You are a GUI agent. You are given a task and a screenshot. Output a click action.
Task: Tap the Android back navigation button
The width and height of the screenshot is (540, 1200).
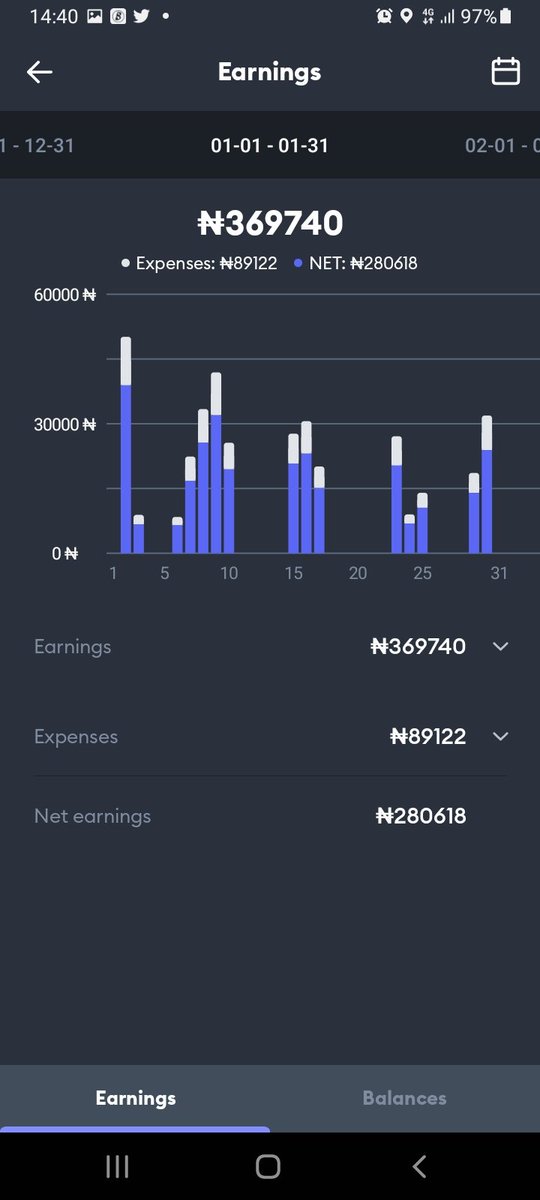pyautogui.click(x=420, y=1166)
